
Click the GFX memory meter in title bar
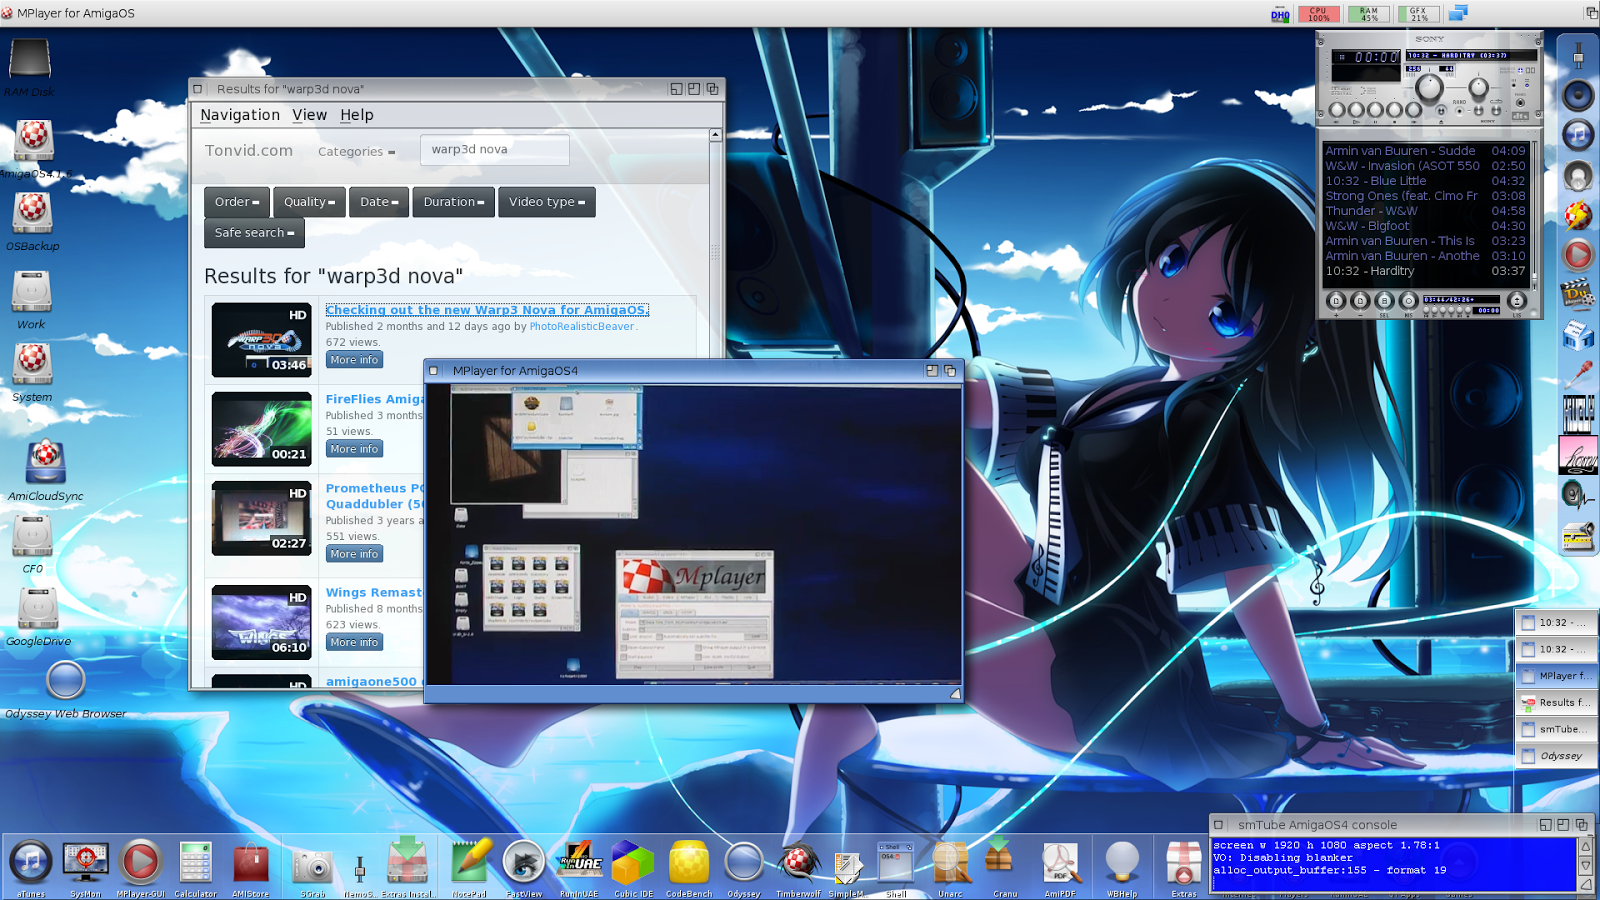tap(1419, 14)
